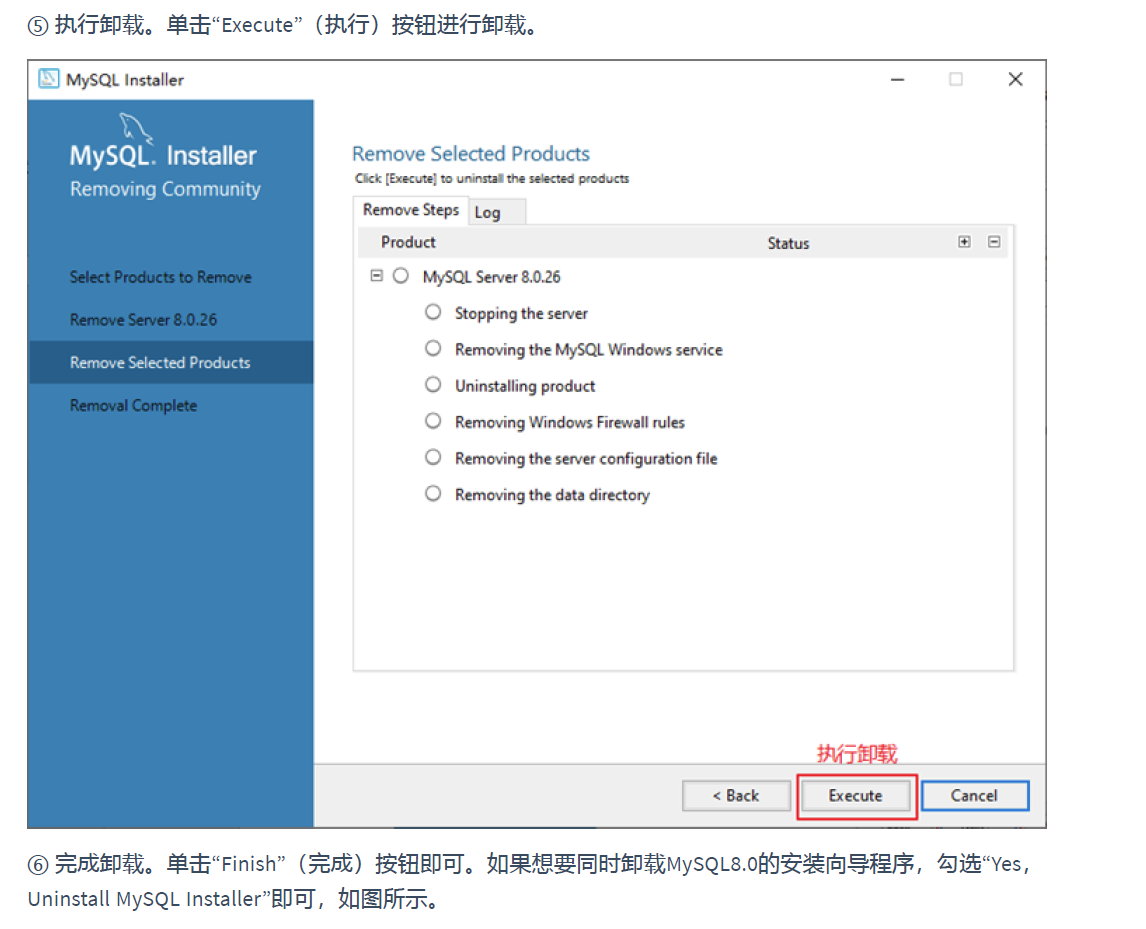
Task: Click the MySQL Installer title bar icon
Action: [48, 79]
